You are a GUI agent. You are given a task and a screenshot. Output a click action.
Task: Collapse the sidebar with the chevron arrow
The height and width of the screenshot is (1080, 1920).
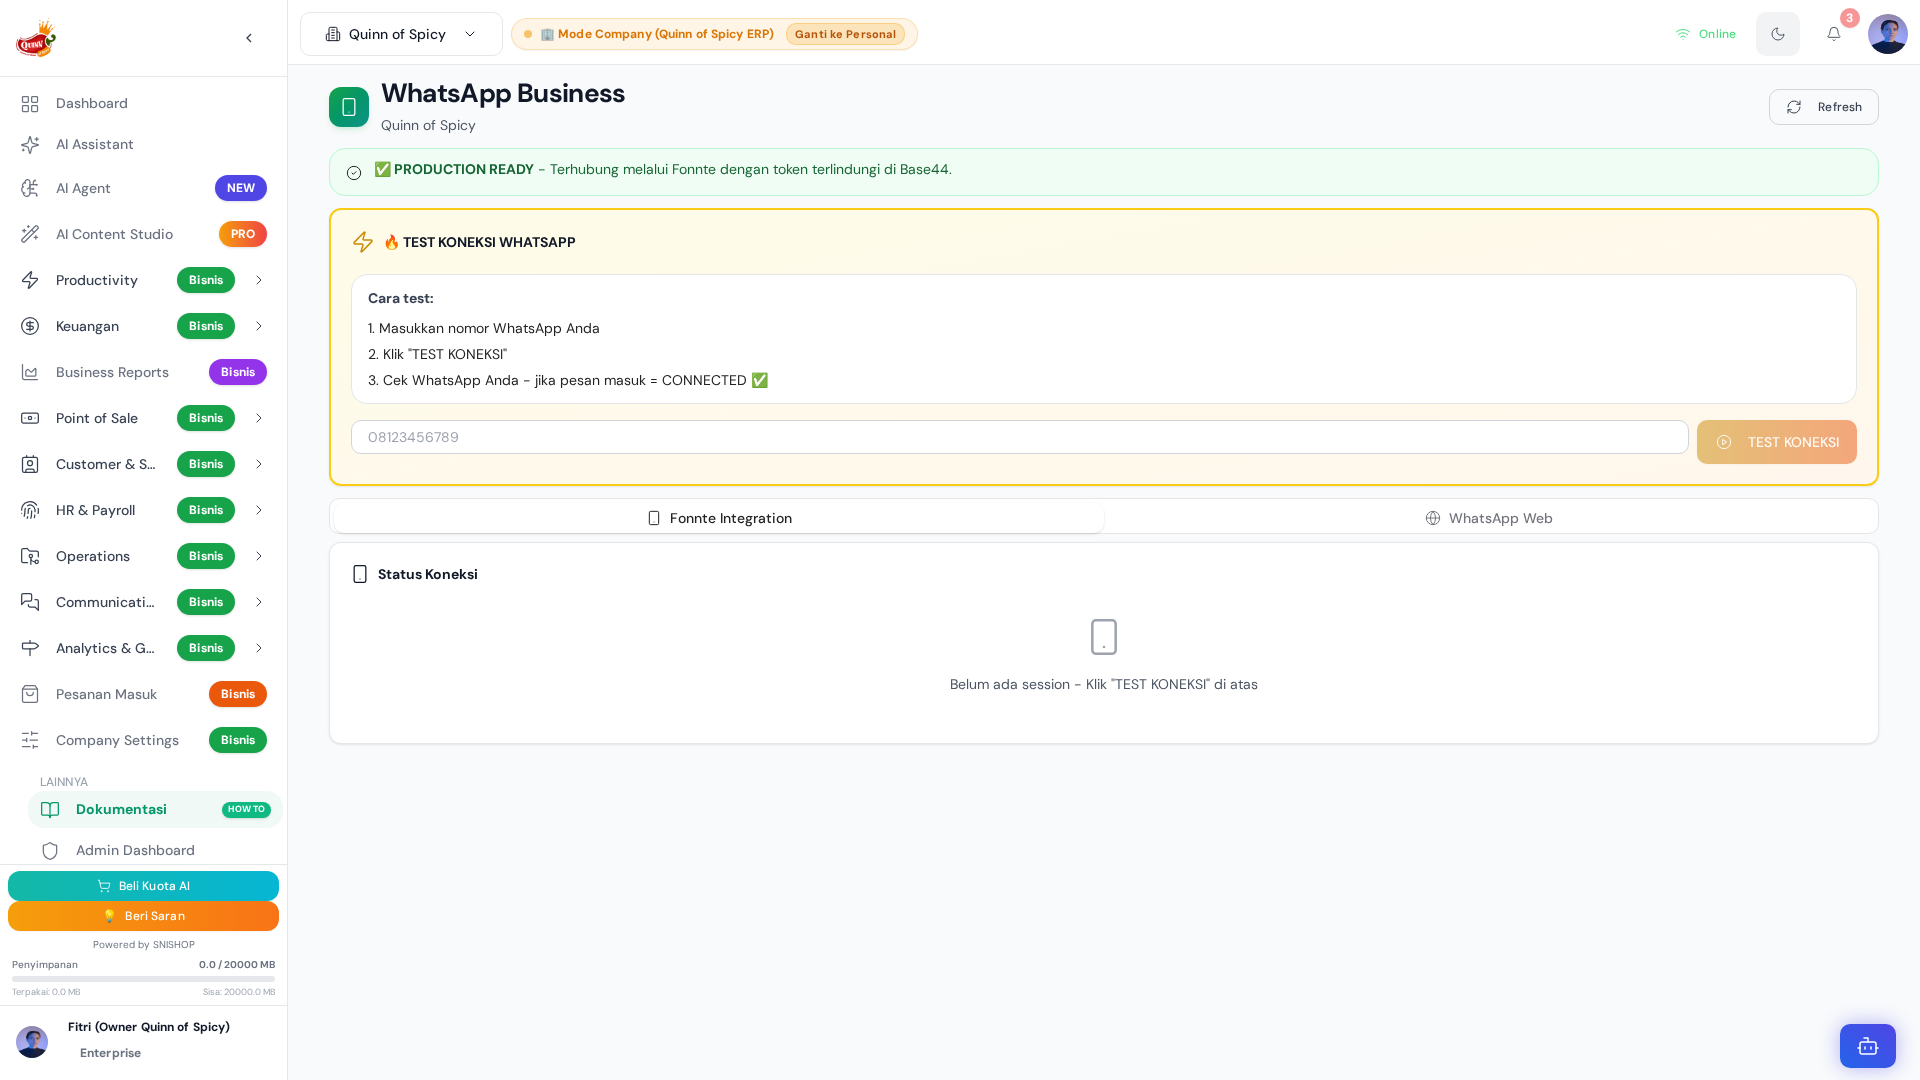[x=249, y=38]
